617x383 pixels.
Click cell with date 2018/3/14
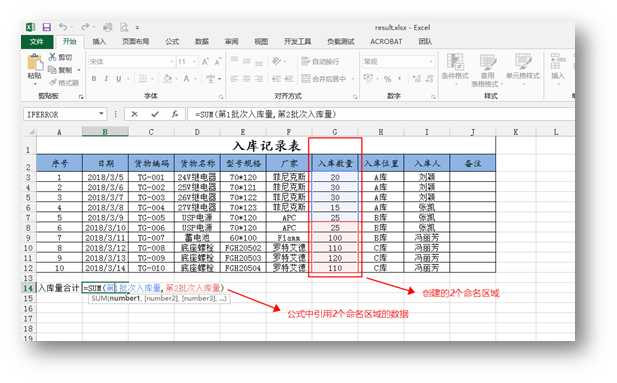click(x=105, y=268)
